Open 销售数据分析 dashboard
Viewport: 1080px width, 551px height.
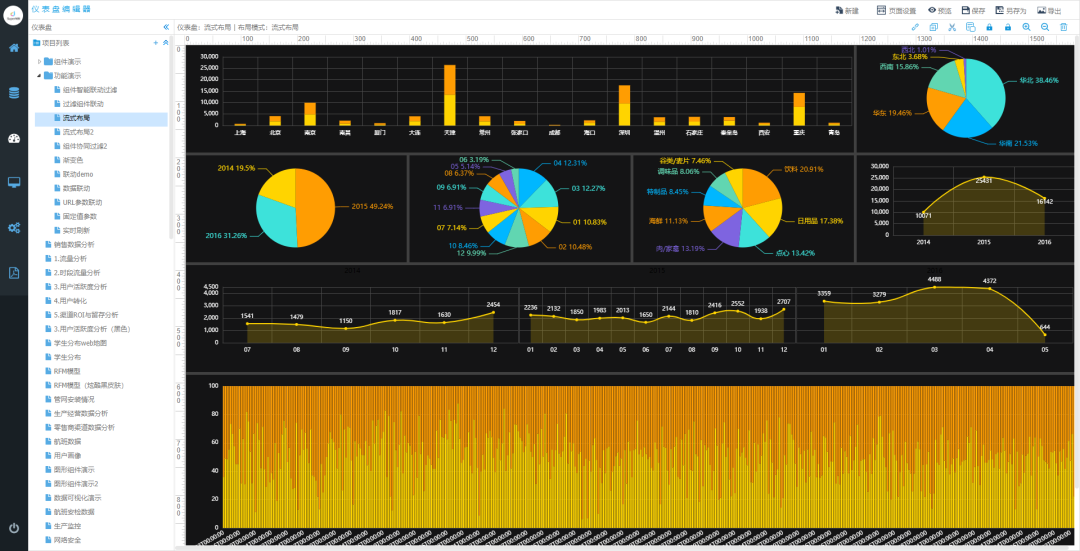74,245
